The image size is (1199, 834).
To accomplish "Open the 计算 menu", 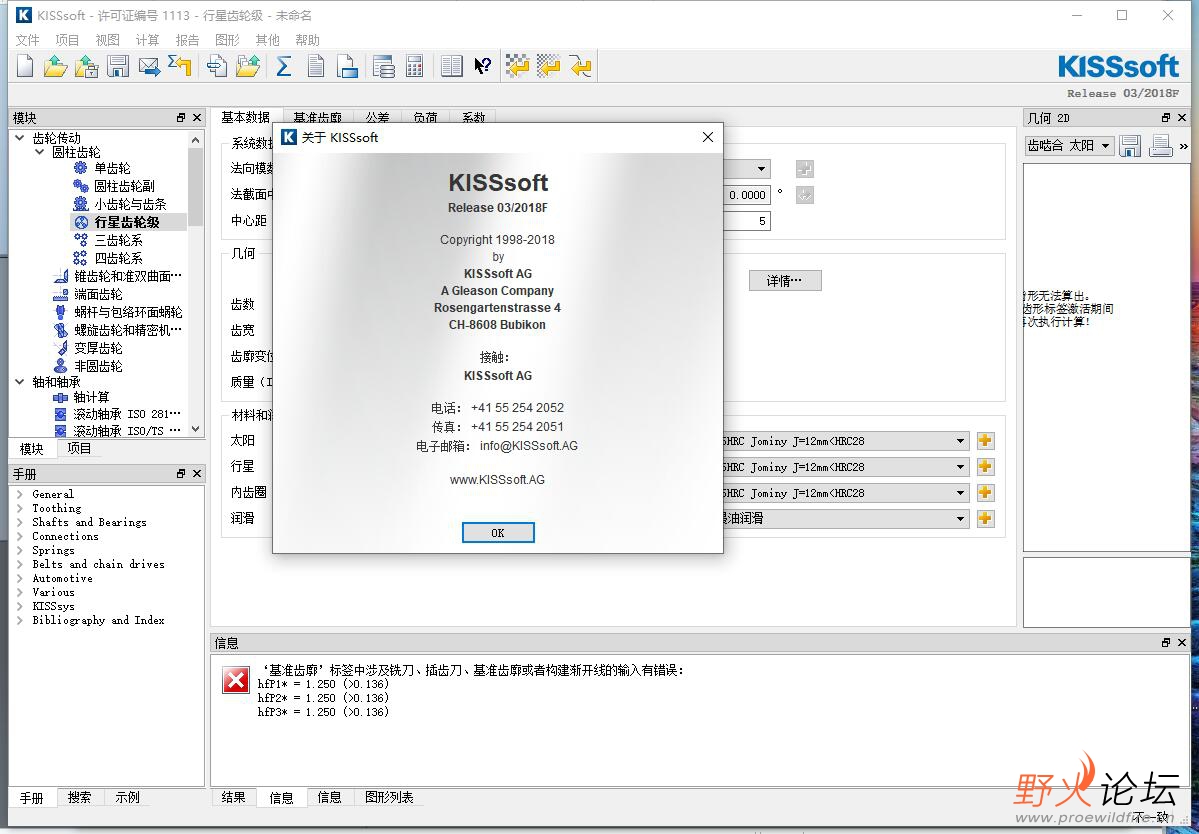I will tap(148, 40).
